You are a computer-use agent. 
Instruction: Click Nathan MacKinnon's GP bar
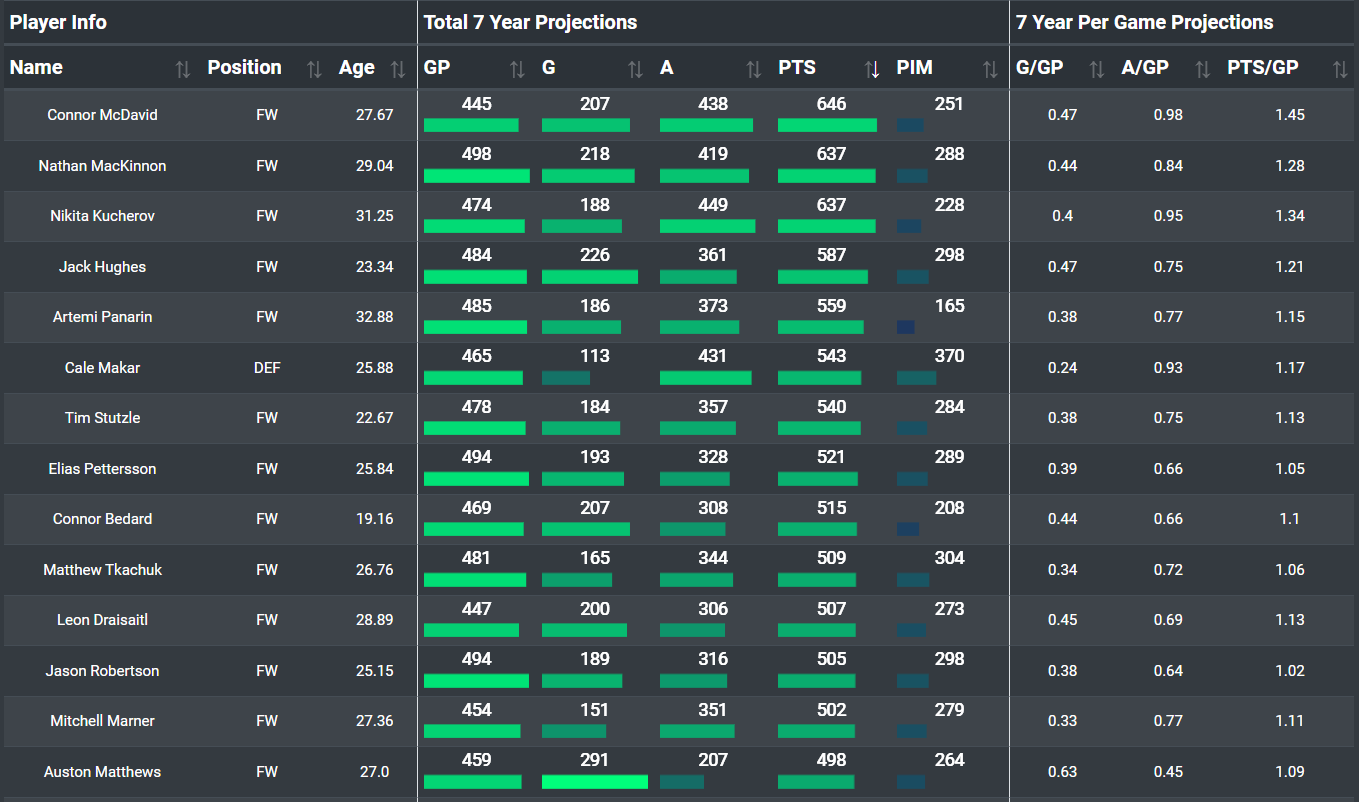[x=477, y=176]
